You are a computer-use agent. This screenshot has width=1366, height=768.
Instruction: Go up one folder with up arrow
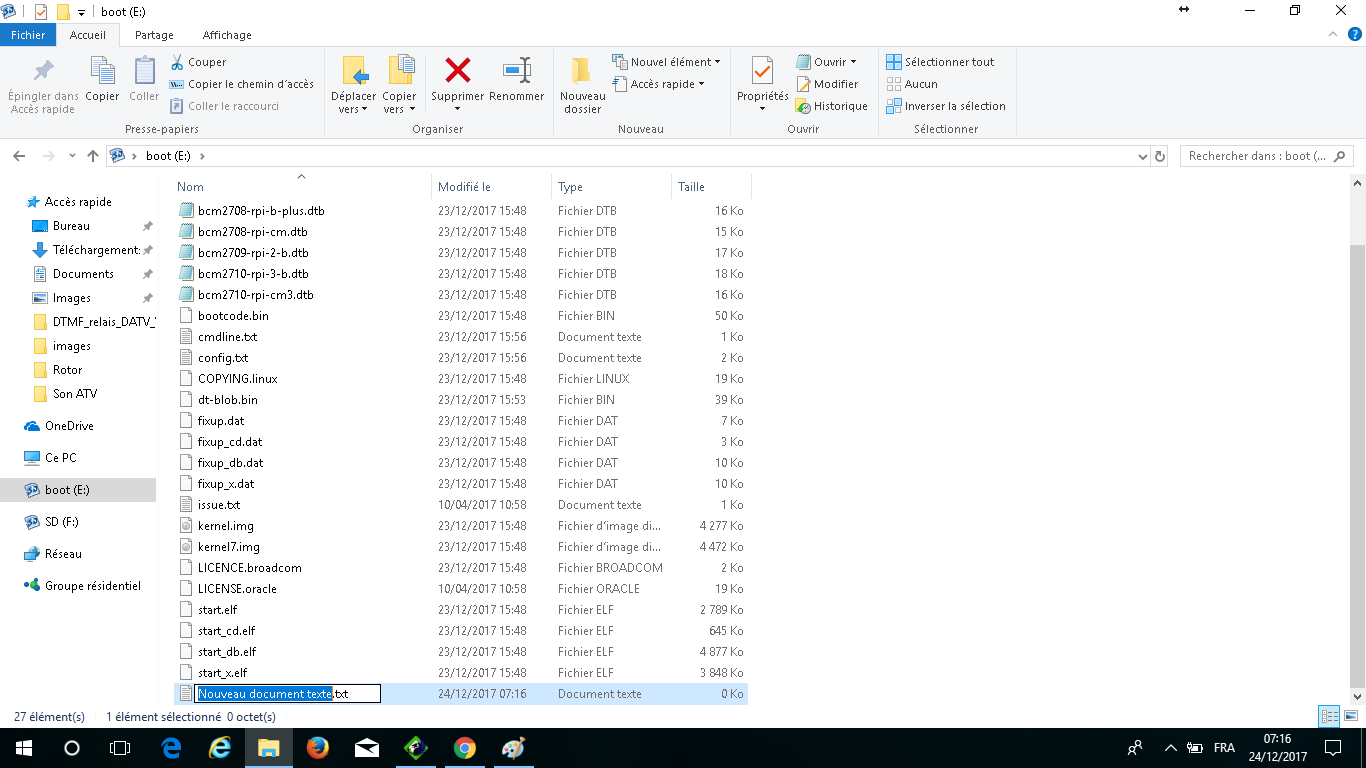[93, 156]
